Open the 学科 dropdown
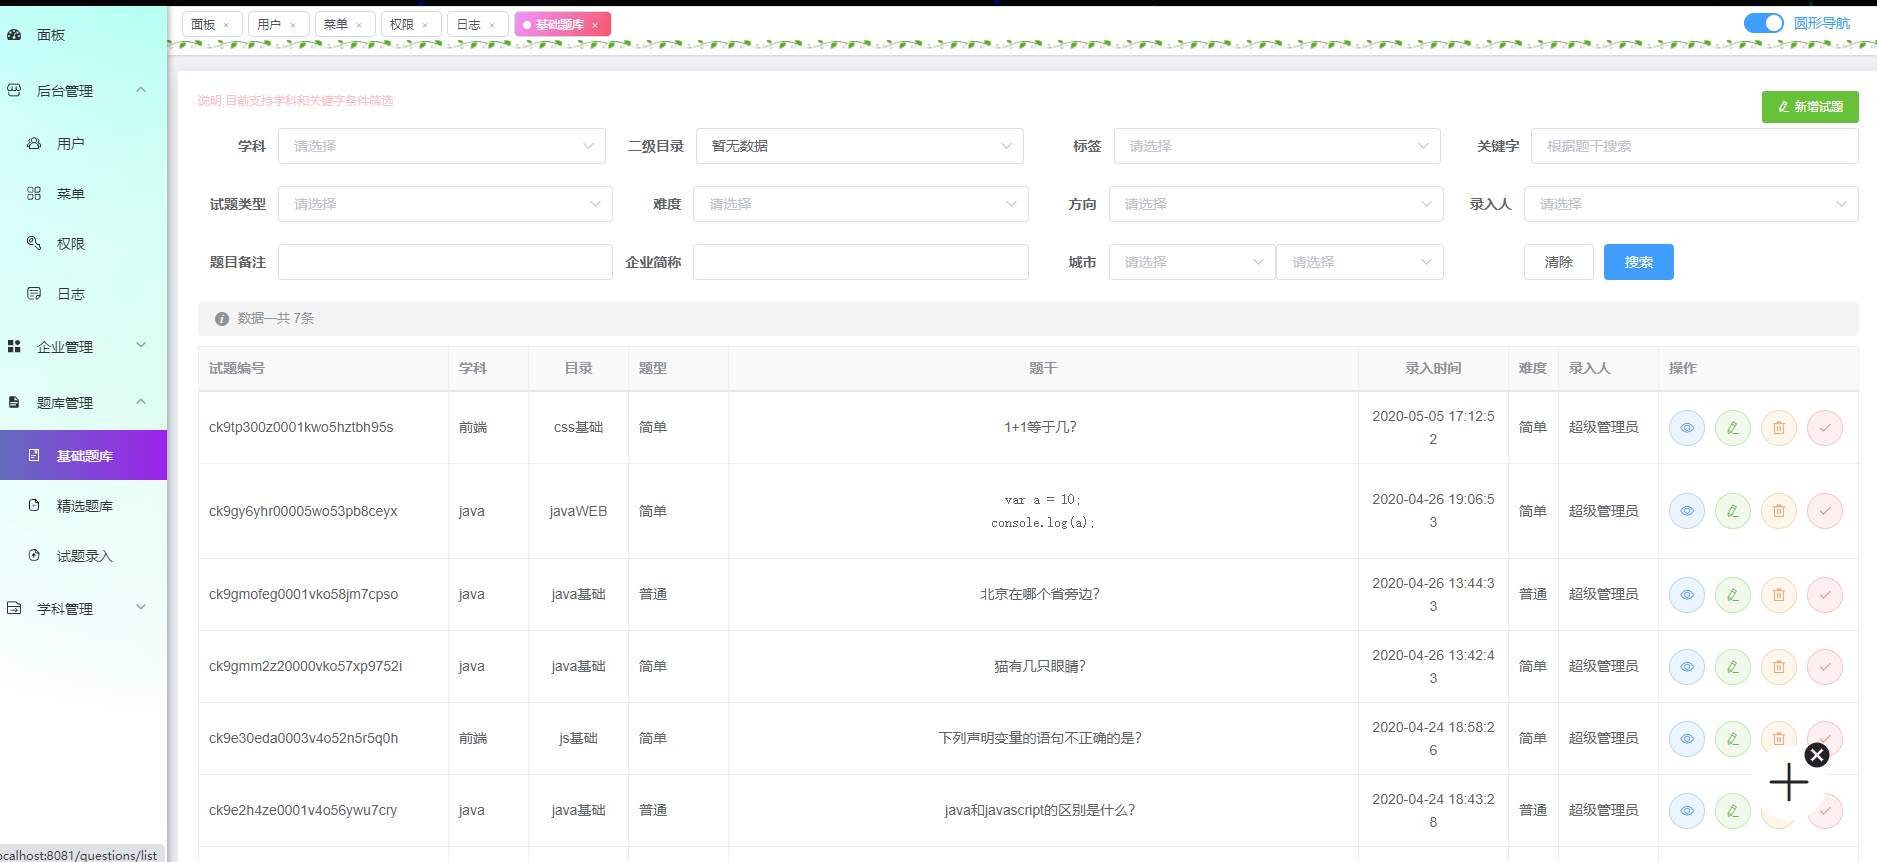 tap(442, 146)
